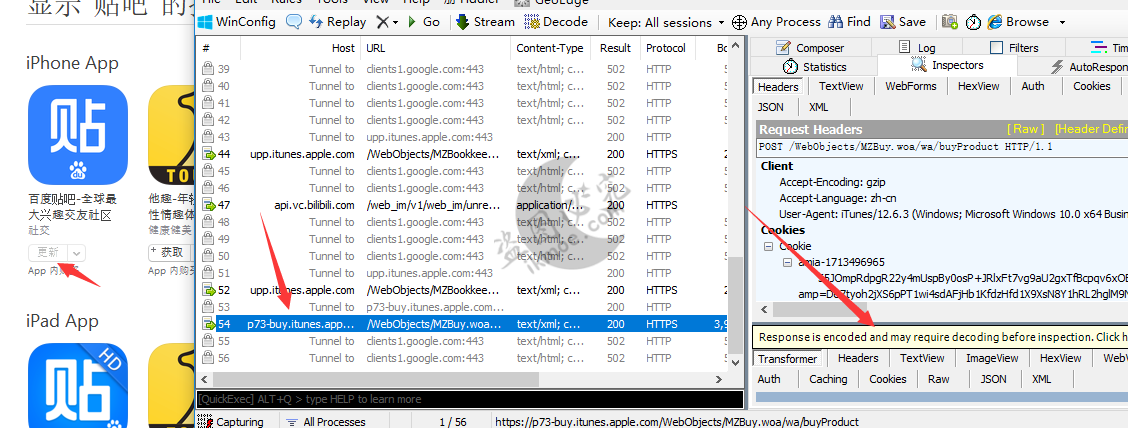Click the Capturing status indicator
The image size is (1128, 428).
[232, 422]
